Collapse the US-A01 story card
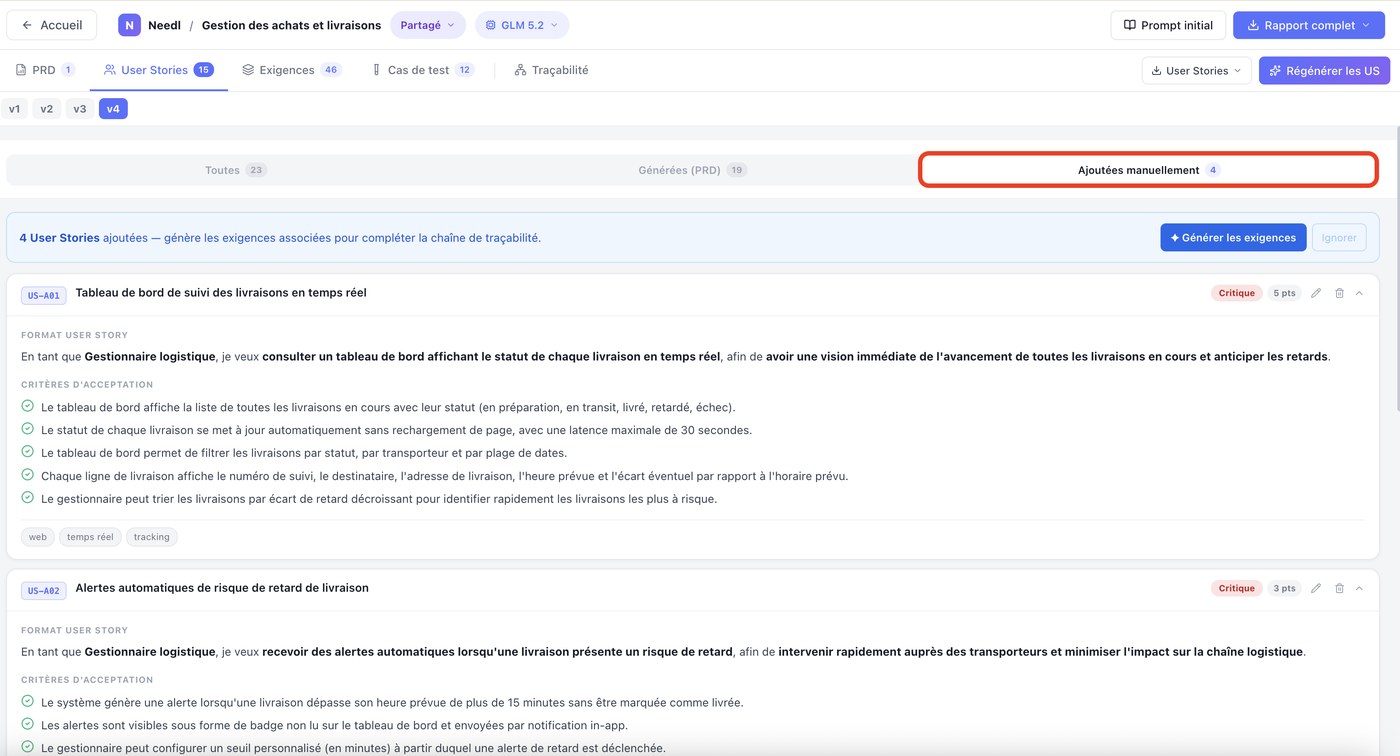The width and height of the screenshot is (1400, 756). (1359, 293)
